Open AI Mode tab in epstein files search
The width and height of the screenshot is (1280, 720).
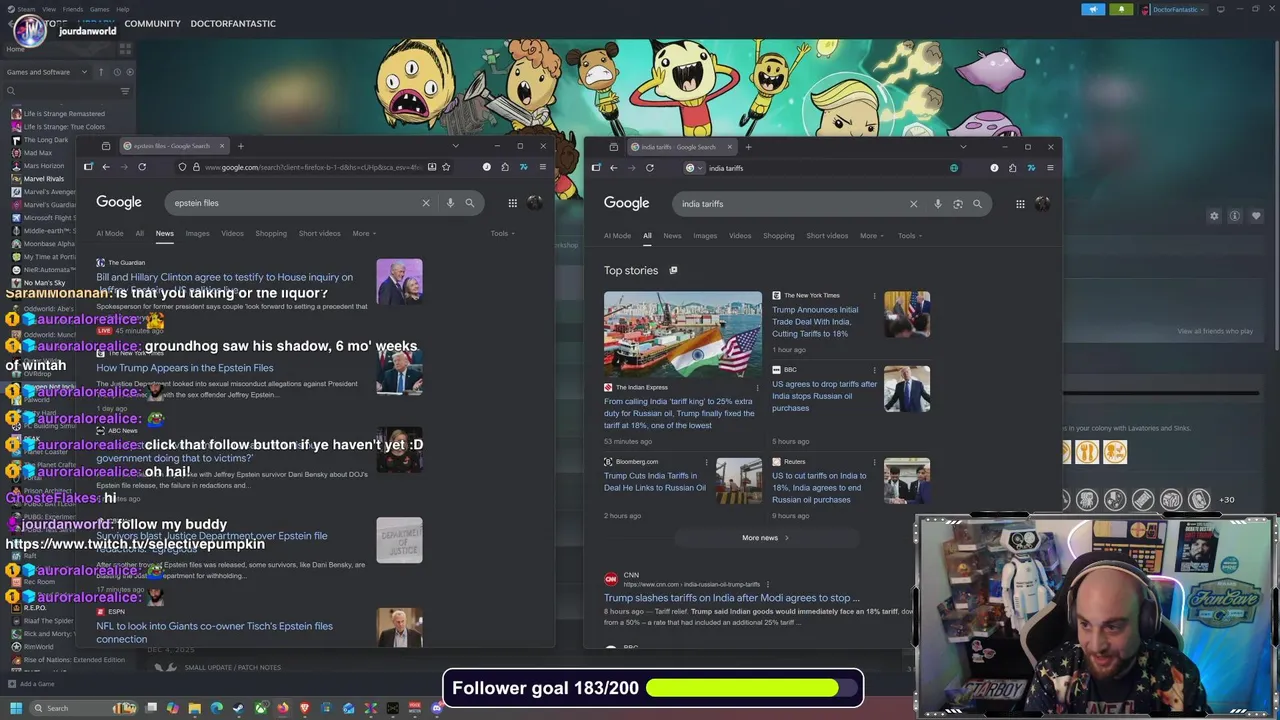[109, 233]
